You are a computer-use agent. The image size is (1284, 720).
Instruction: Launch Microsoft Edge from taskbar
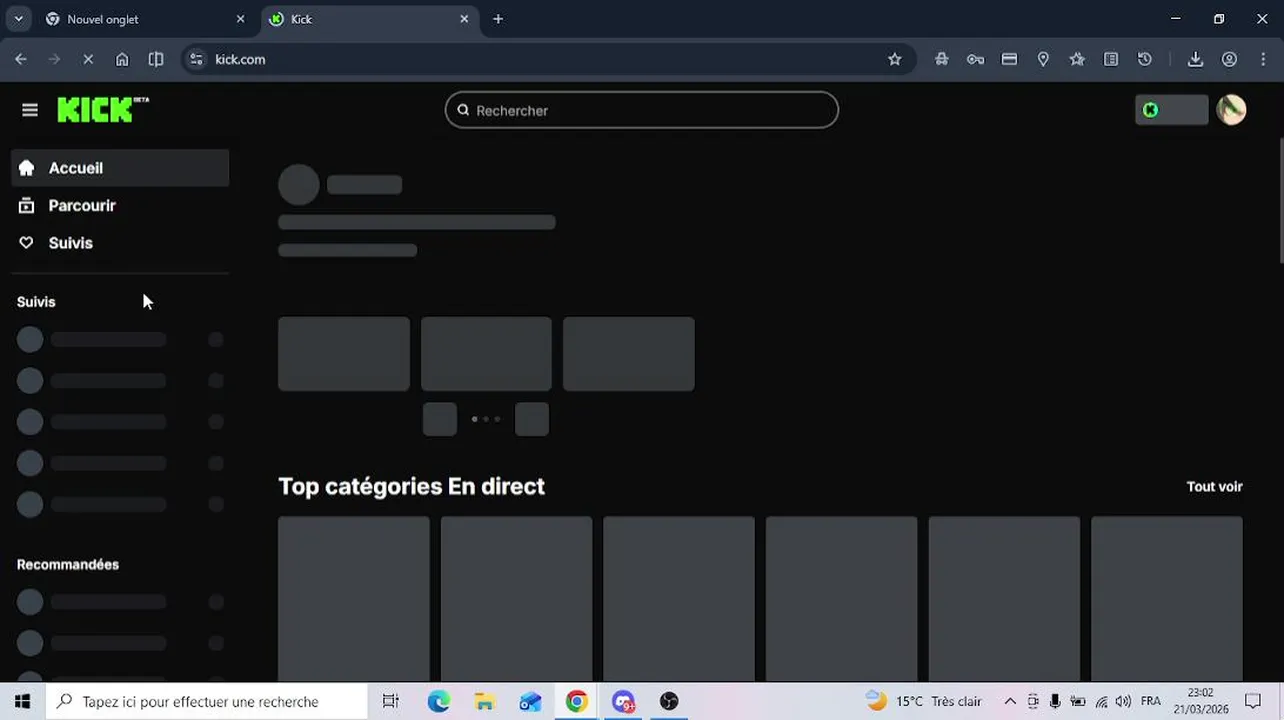[x=439, y=701]
